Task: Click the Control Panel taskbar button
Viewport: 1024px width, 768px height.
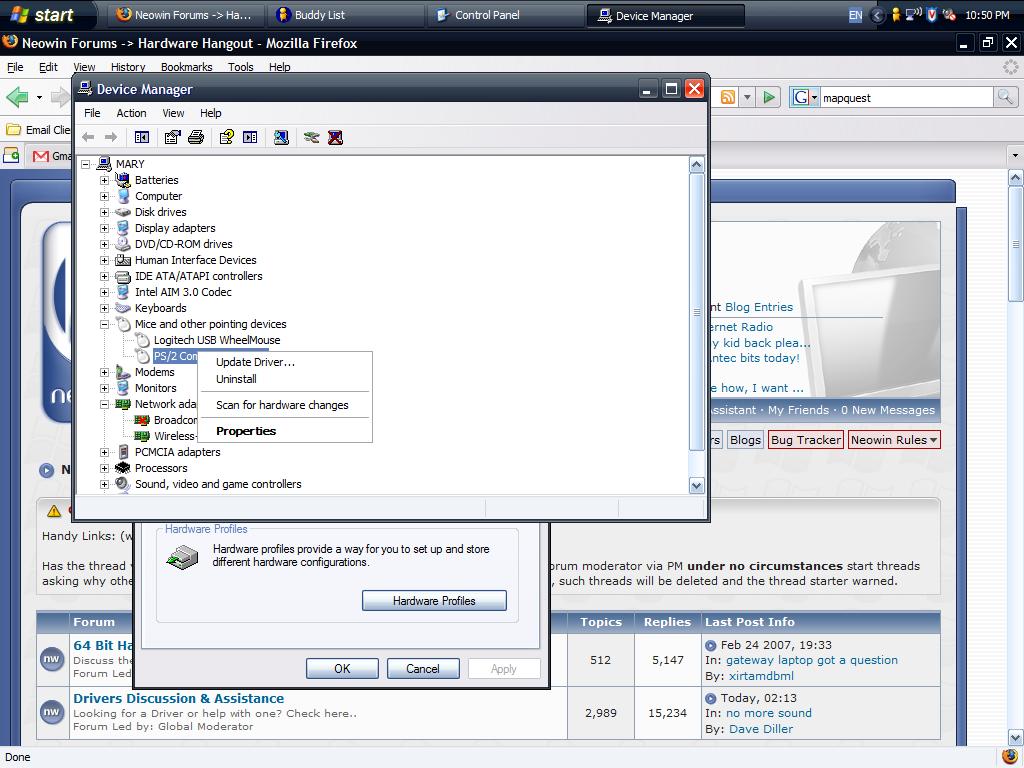Action: pyautogui.click(x=487, y=15)
